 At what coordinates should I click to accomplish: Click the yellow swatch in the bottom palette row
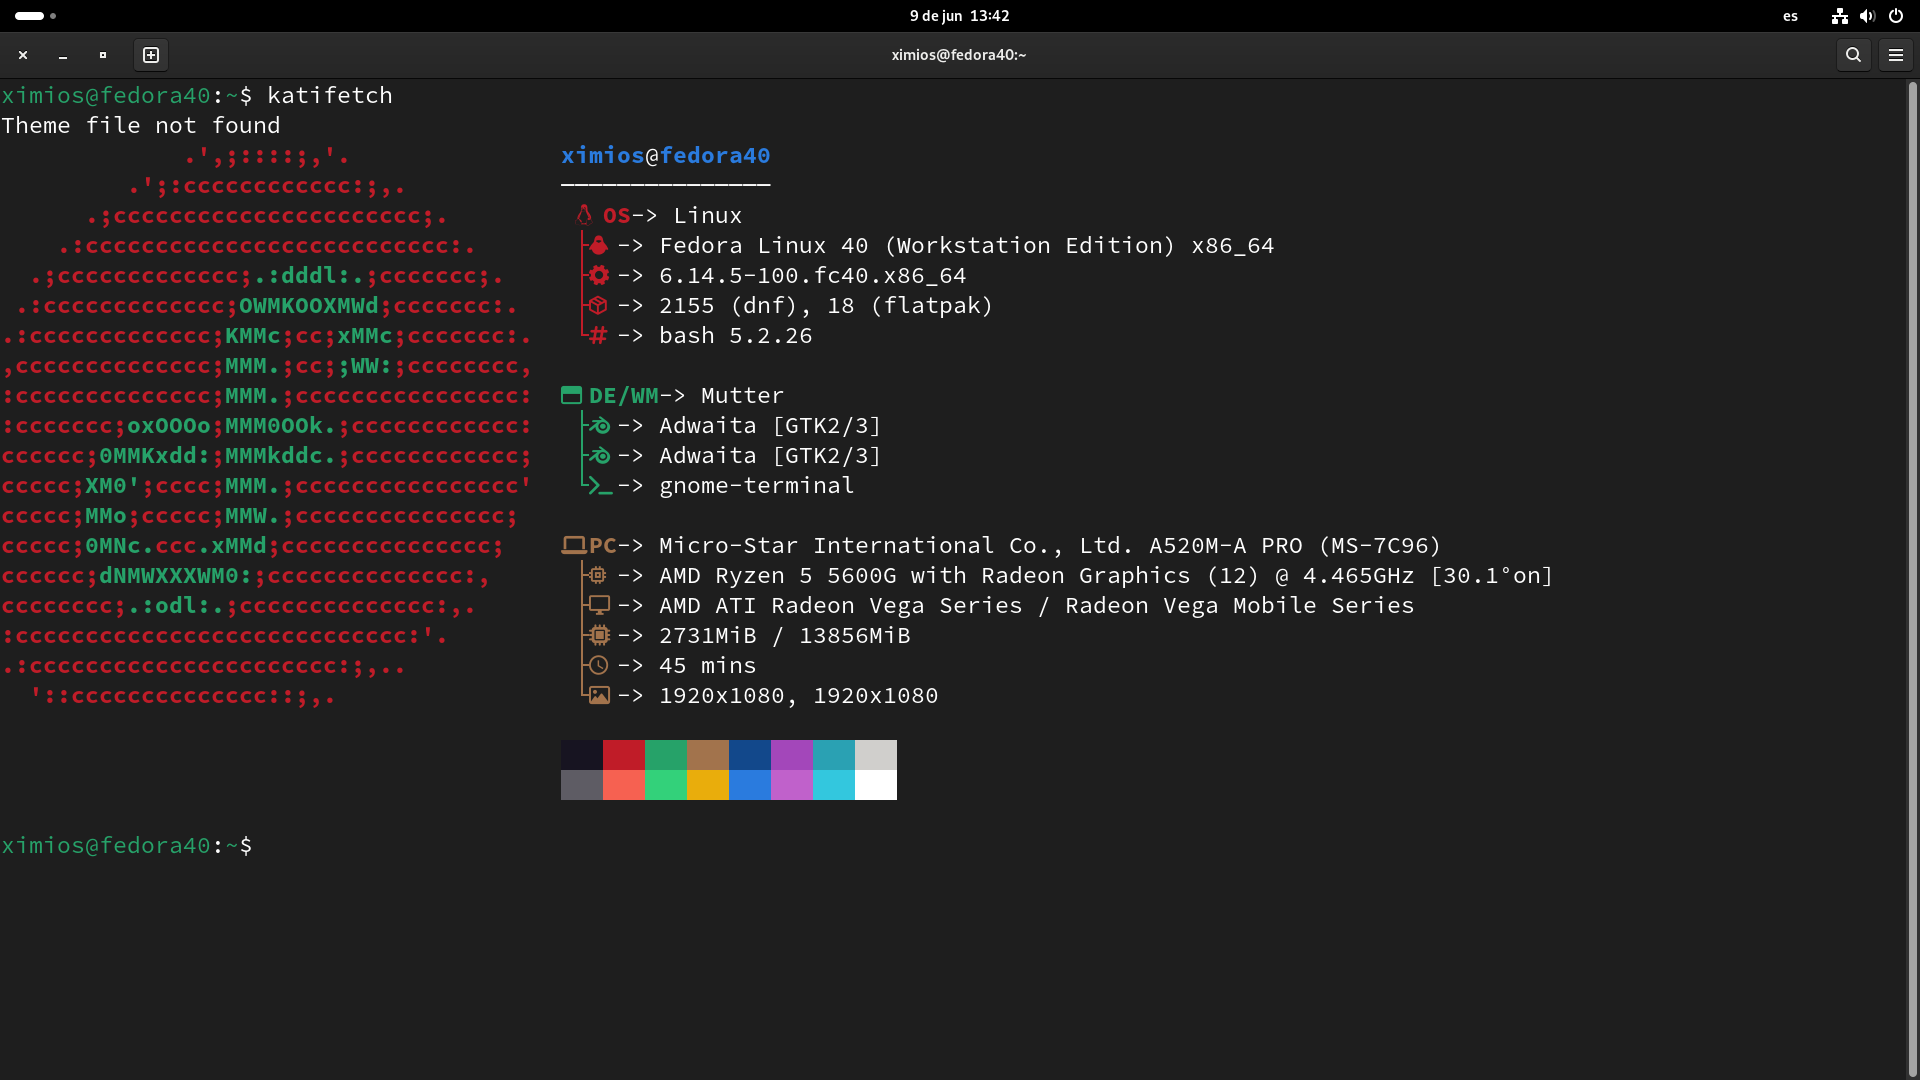point(707,785)
